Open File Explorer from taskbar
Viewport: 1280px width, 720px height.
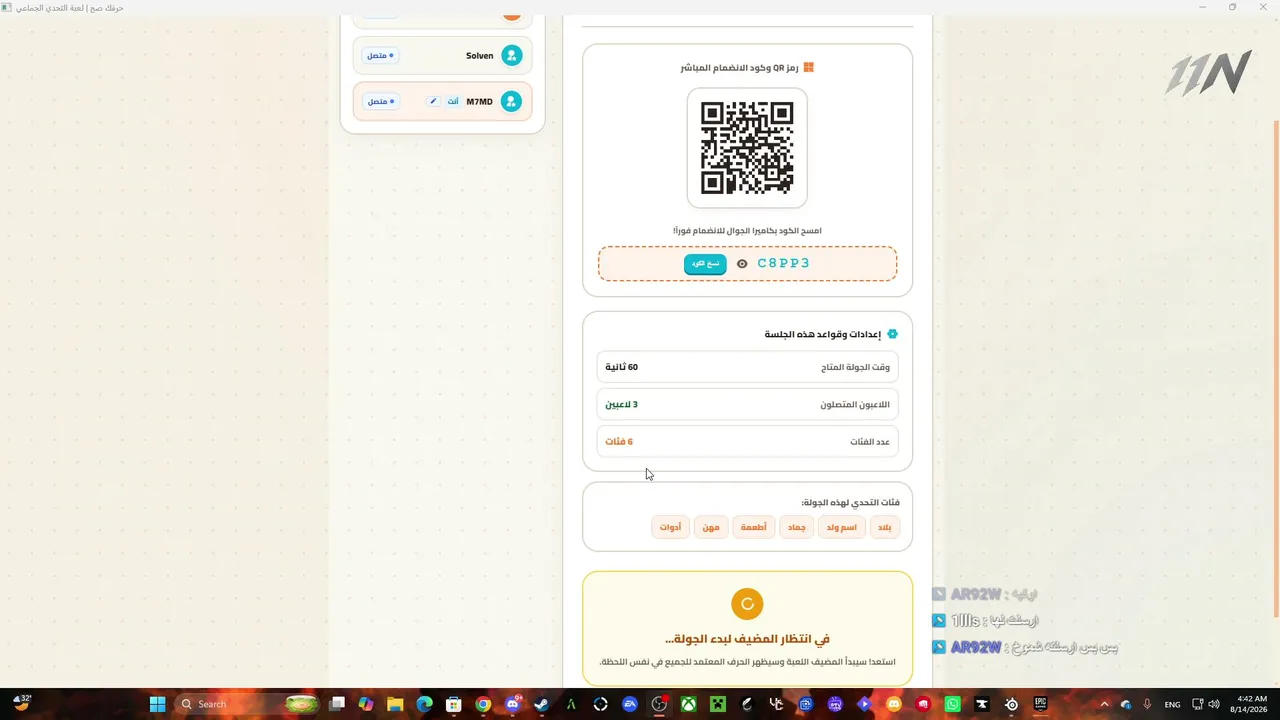[x=395, y=704]
